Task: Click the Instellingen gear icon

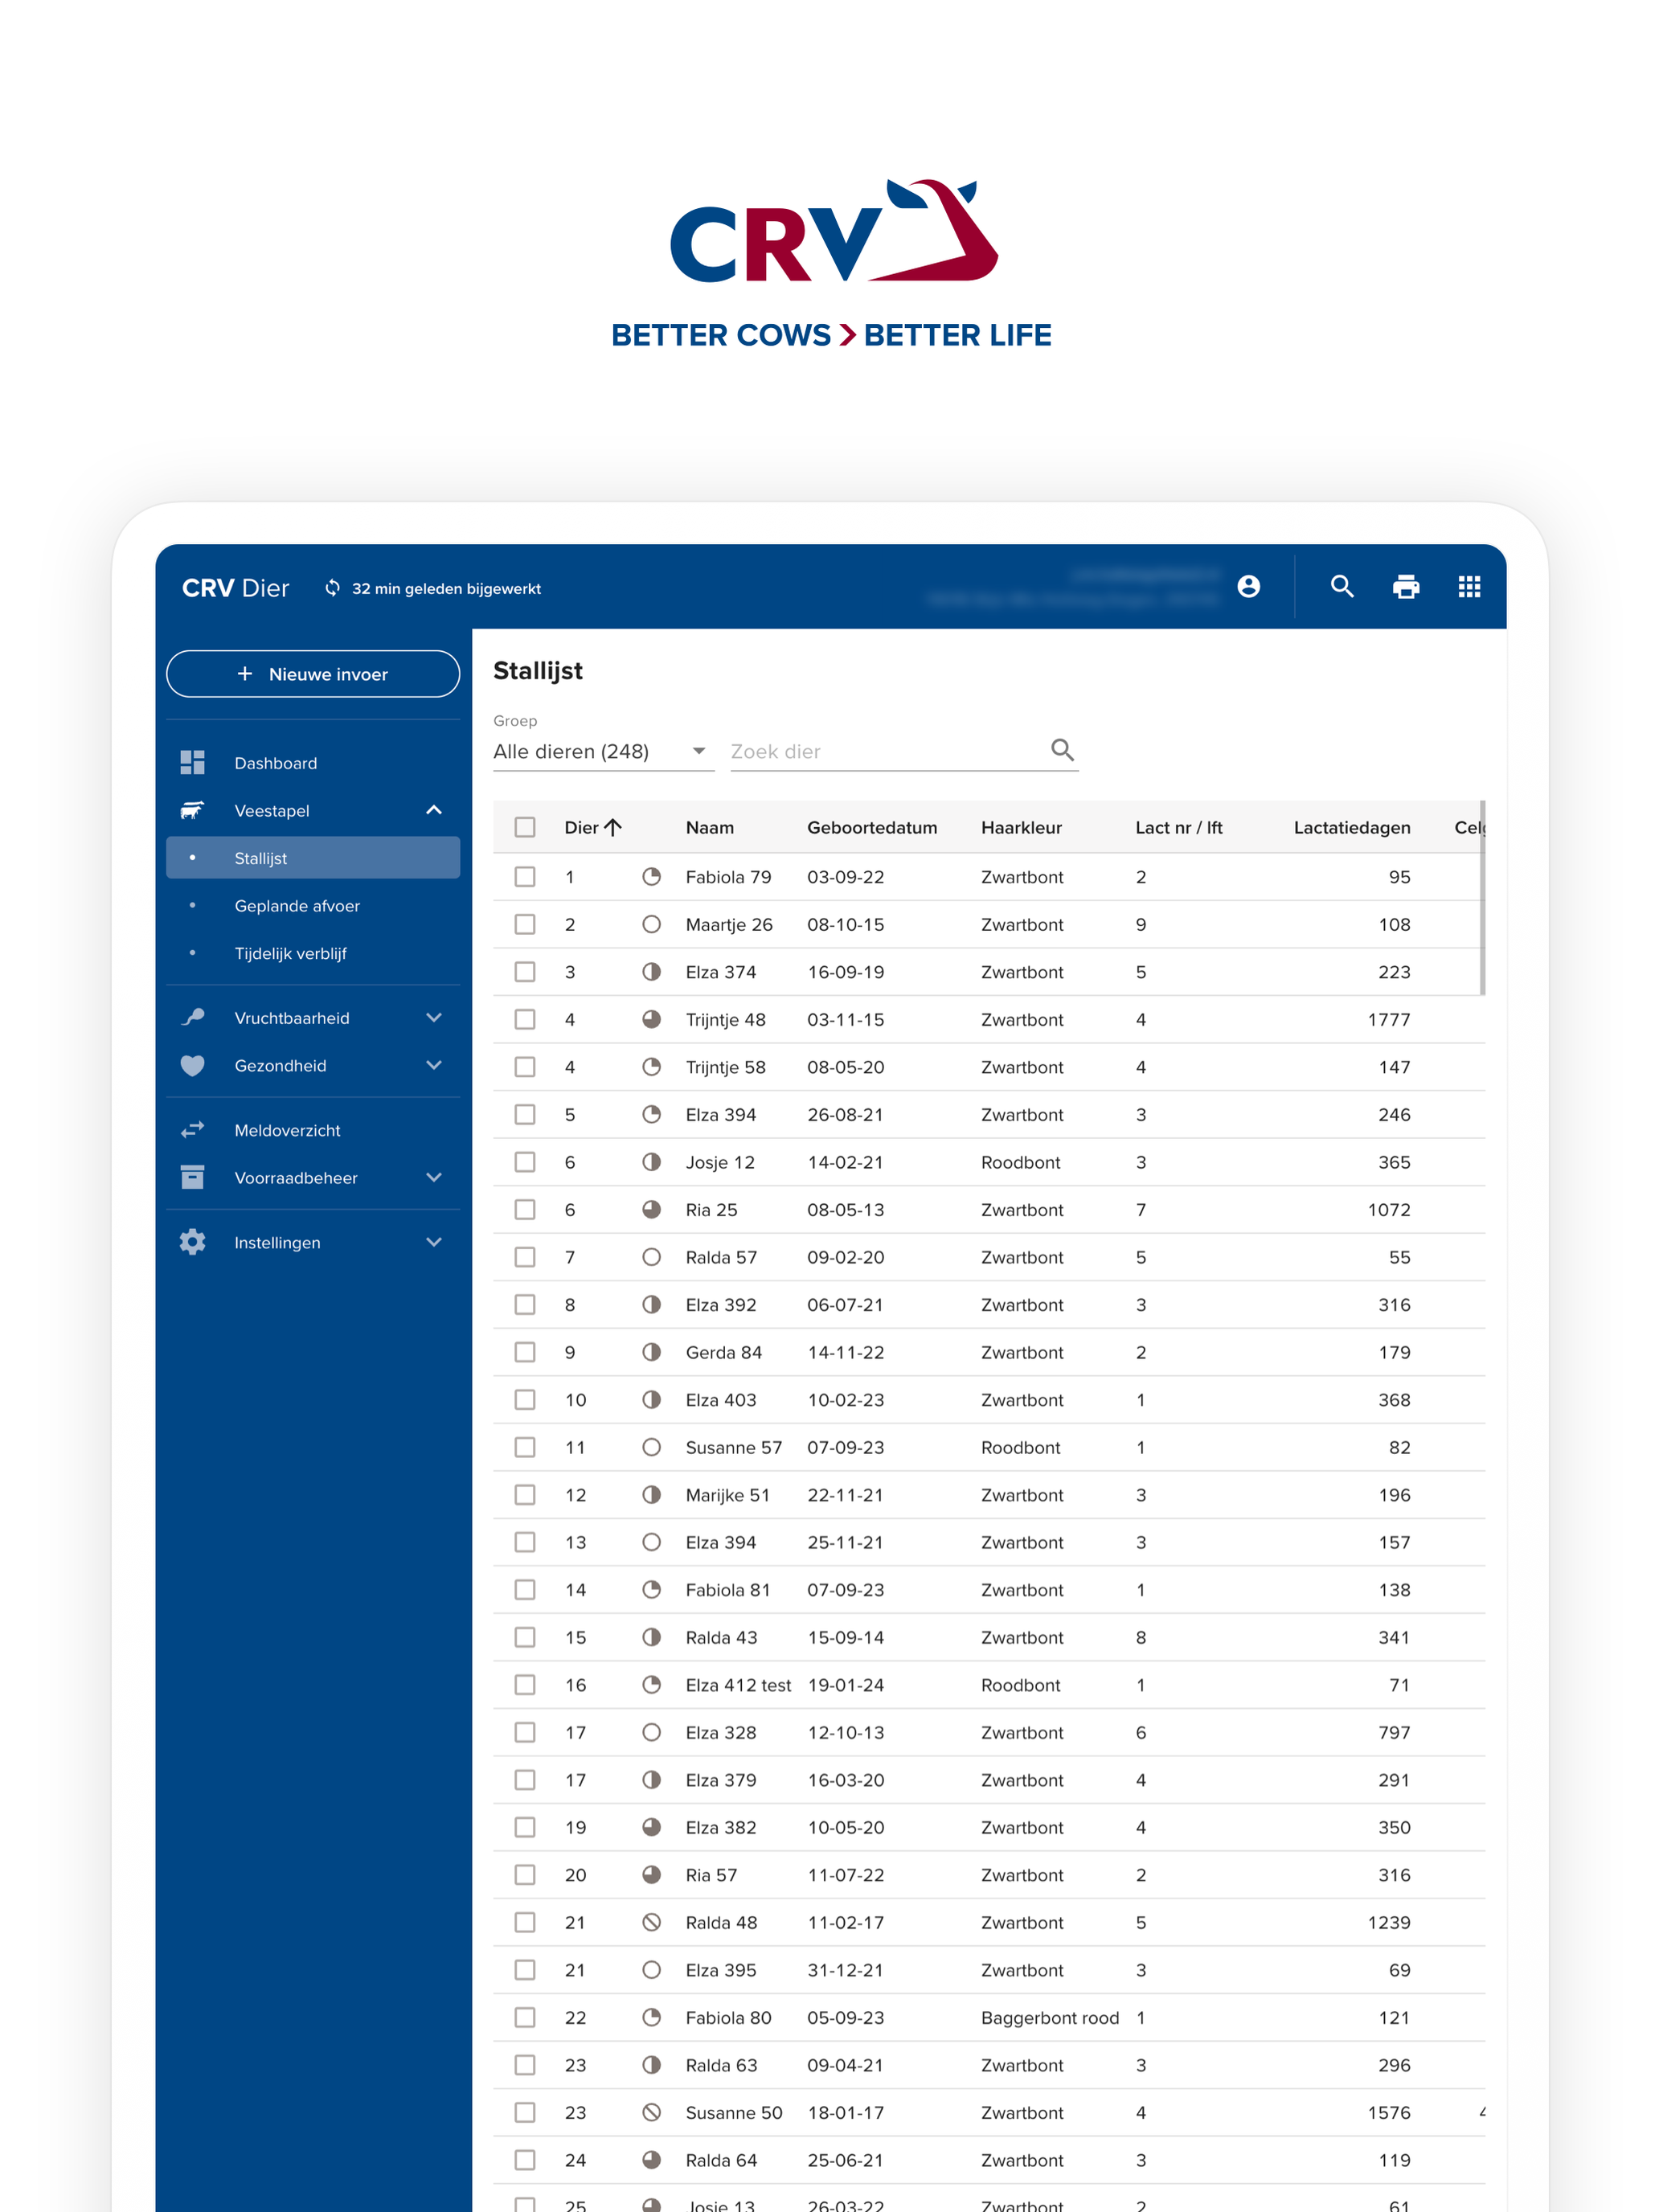Action: [x=192, y=1242]
